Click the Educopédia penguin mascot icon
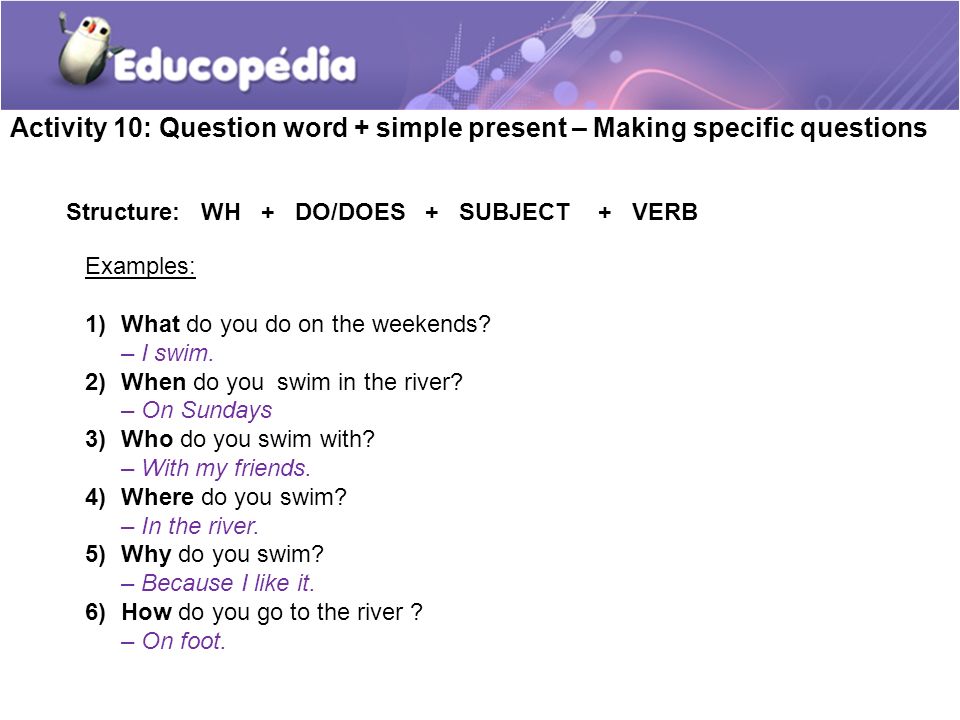Screen dimensions: 960x720 [x=88, y=50]
